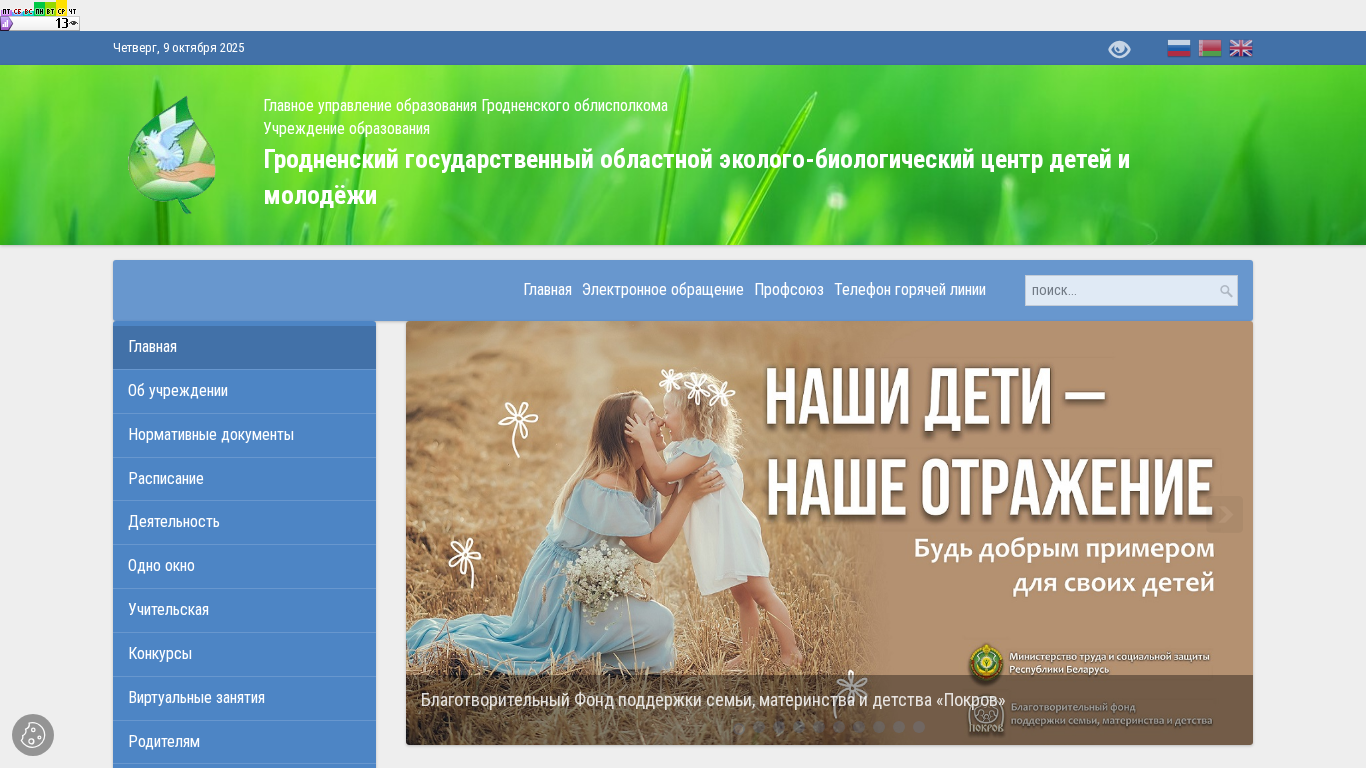The width and height of the screenshot is (1366, 768).
Task: Click the date Четверг, 9 октября 2025
Action: tap(179, 48)
